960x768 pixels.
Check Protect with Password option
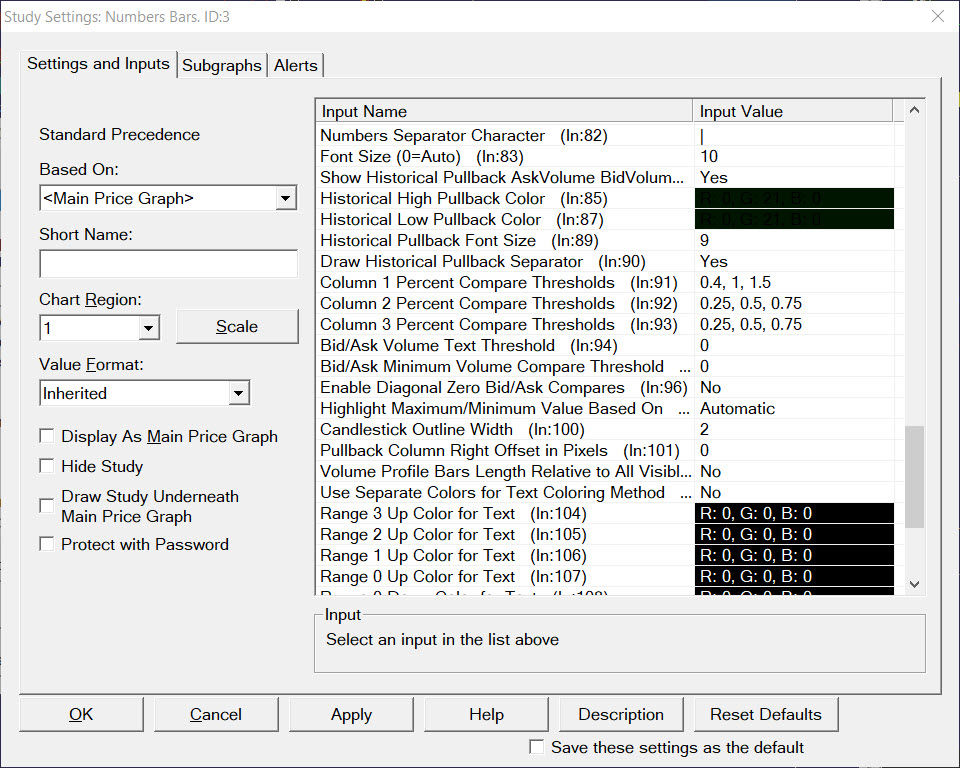click(47, 544)
